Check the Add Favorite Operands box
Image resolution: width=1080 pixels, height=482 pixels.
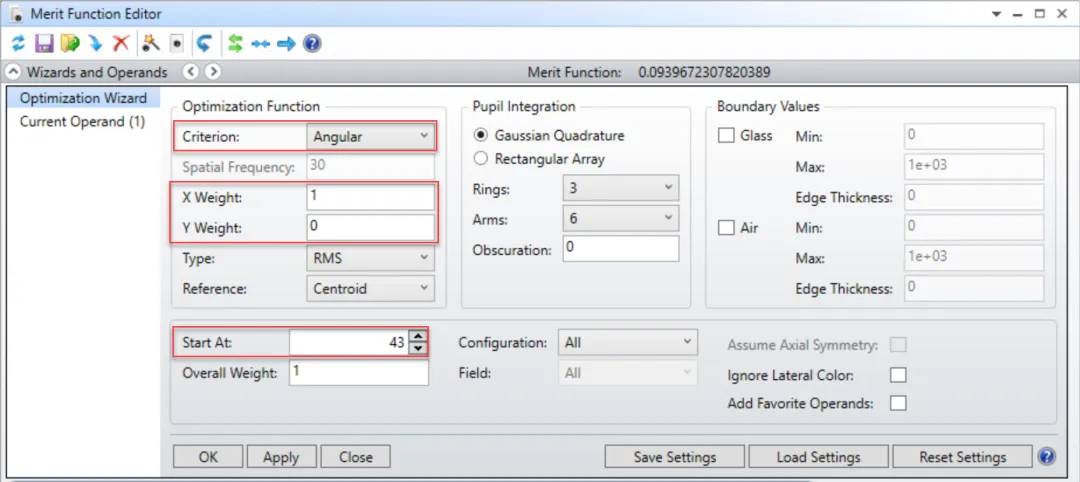[x=898, y=403]
